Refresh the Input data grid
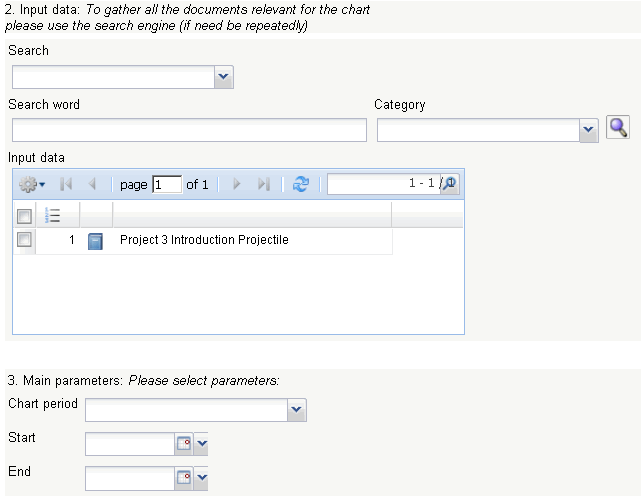The height and width of the screenshot is (496, 641). [301, 184]
